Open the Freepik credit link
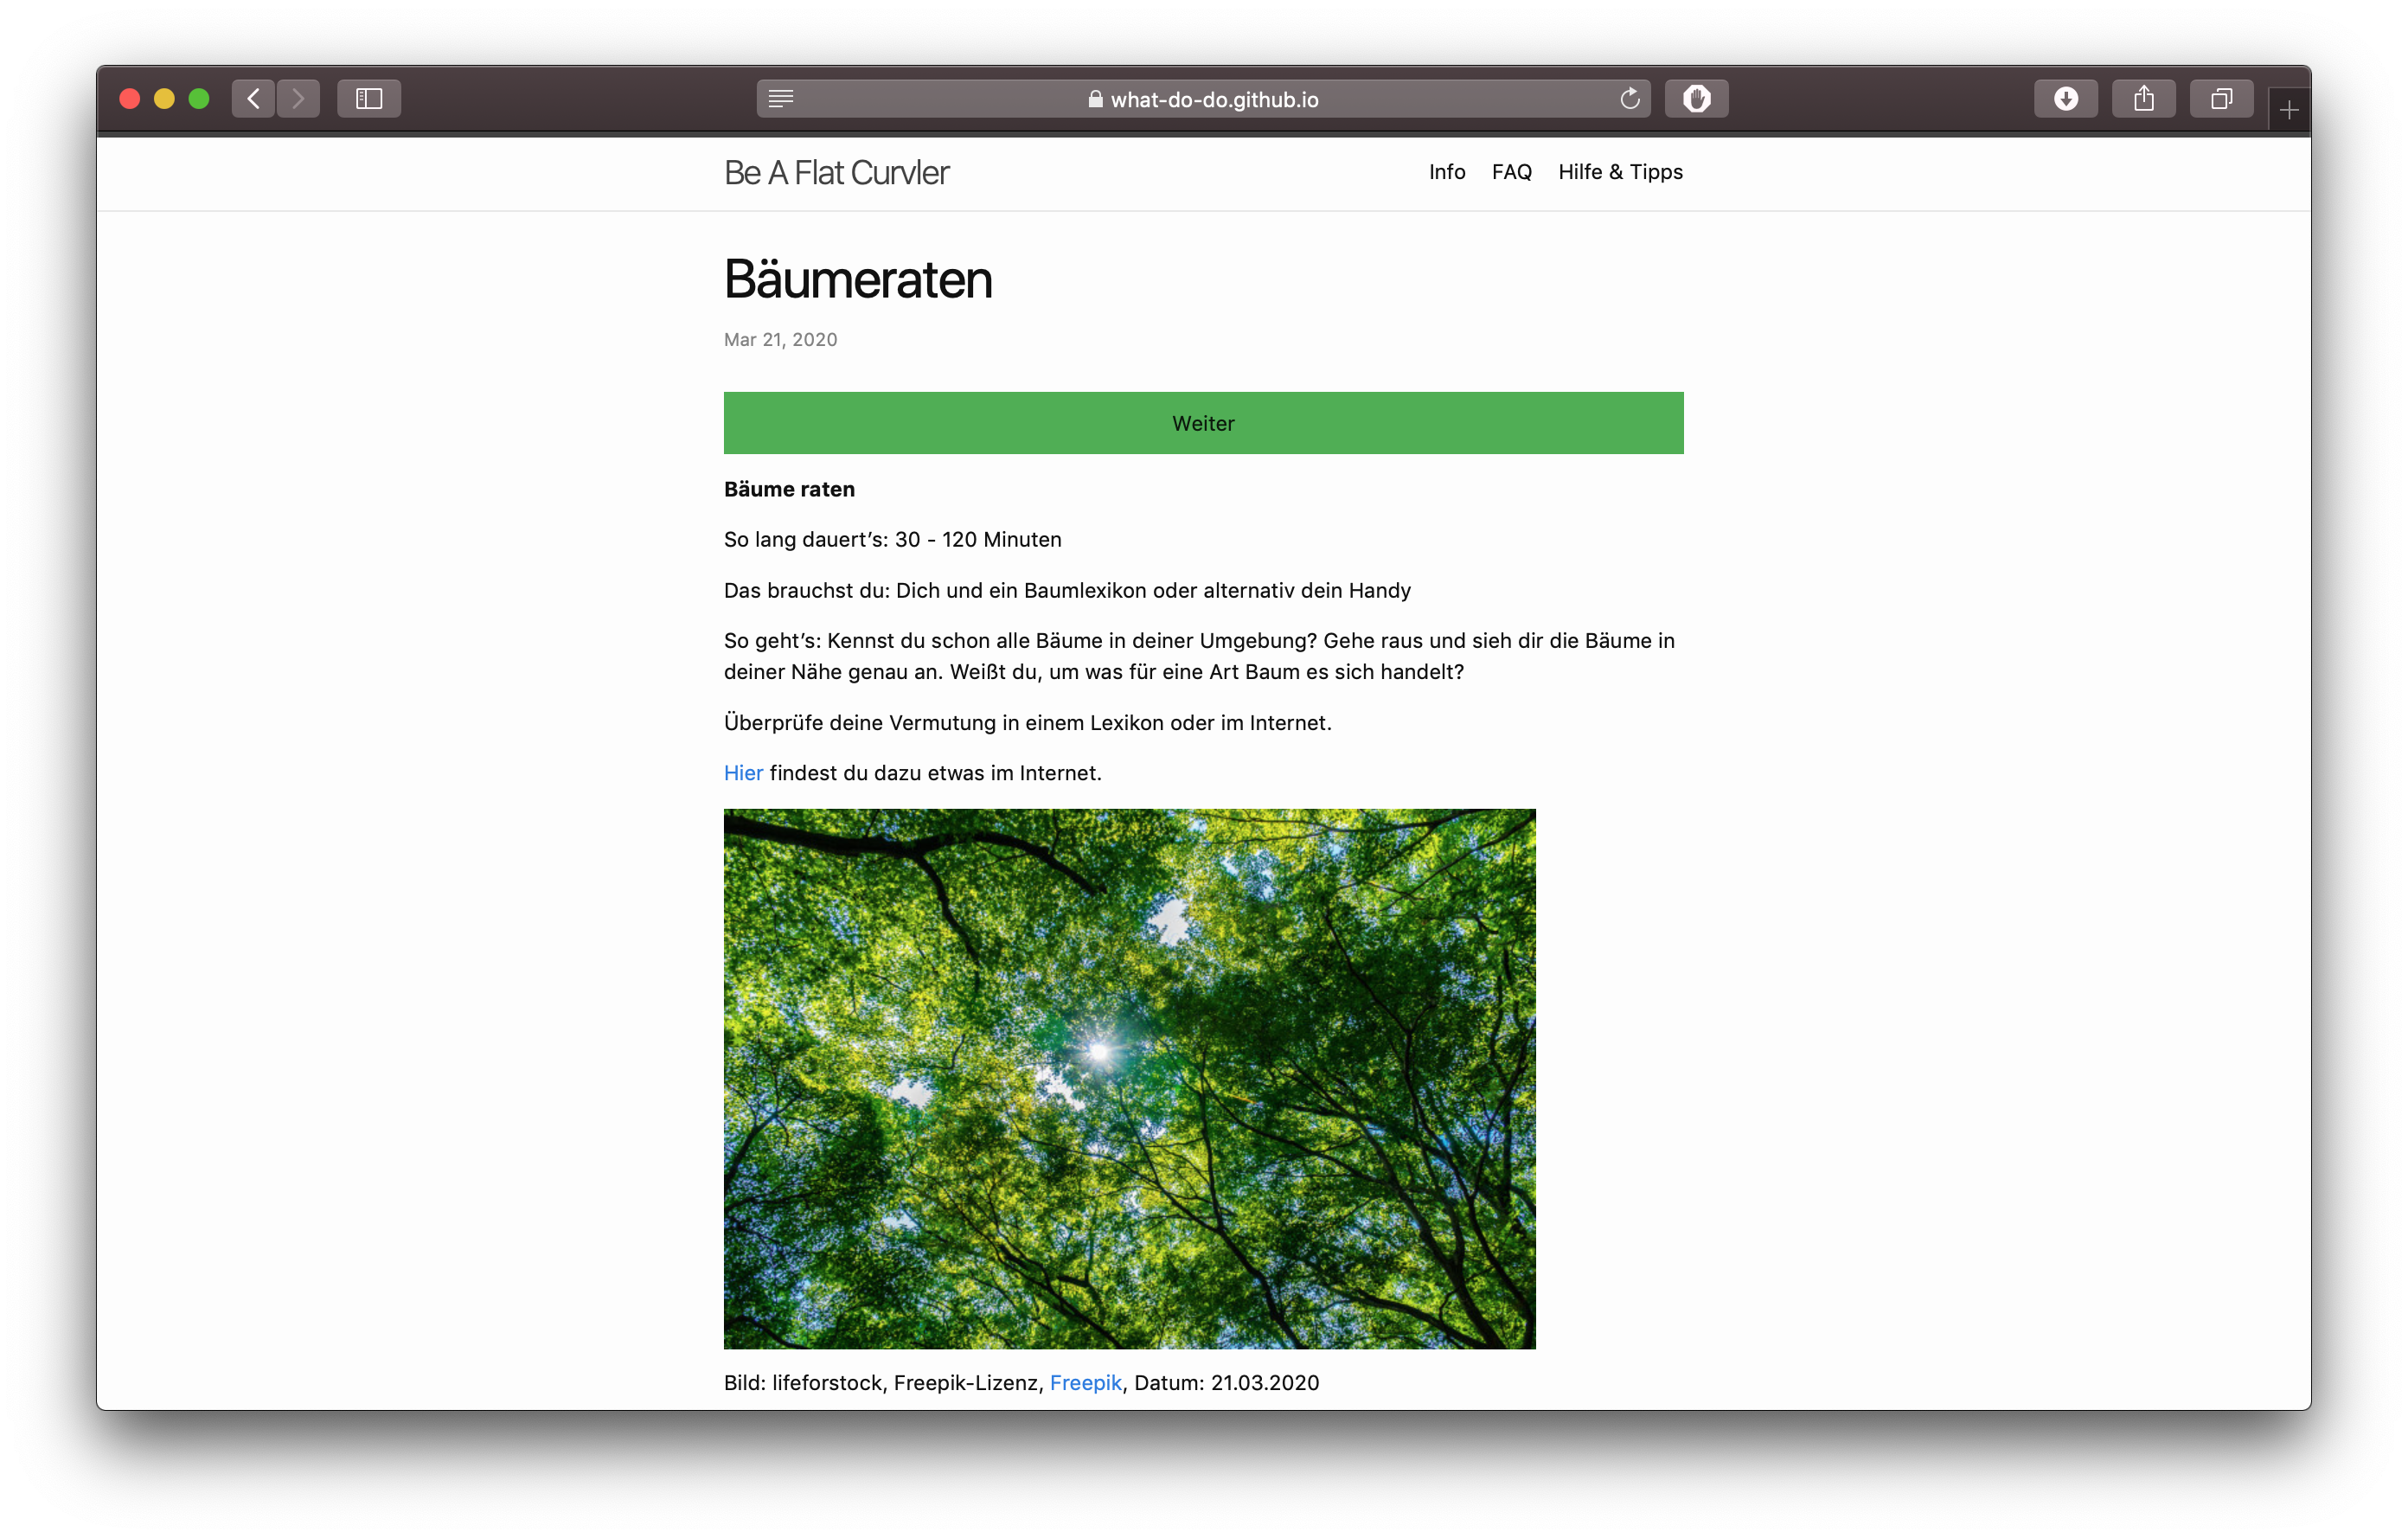2408x1538 pixels. pos(1085,1382)
